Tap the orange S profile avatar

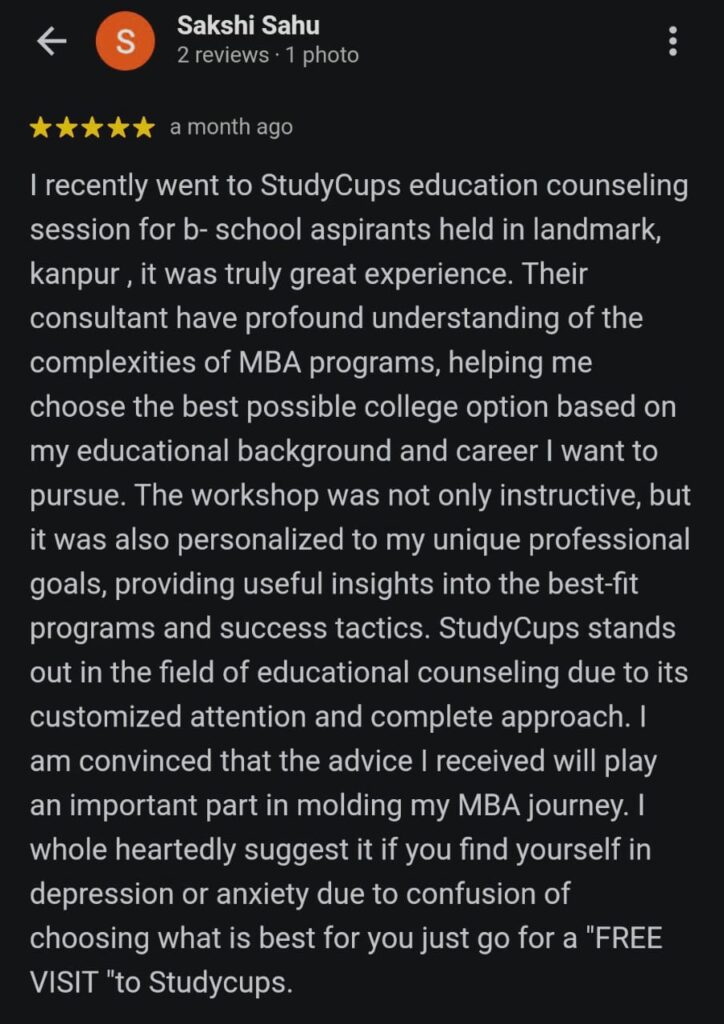(123, 41)
